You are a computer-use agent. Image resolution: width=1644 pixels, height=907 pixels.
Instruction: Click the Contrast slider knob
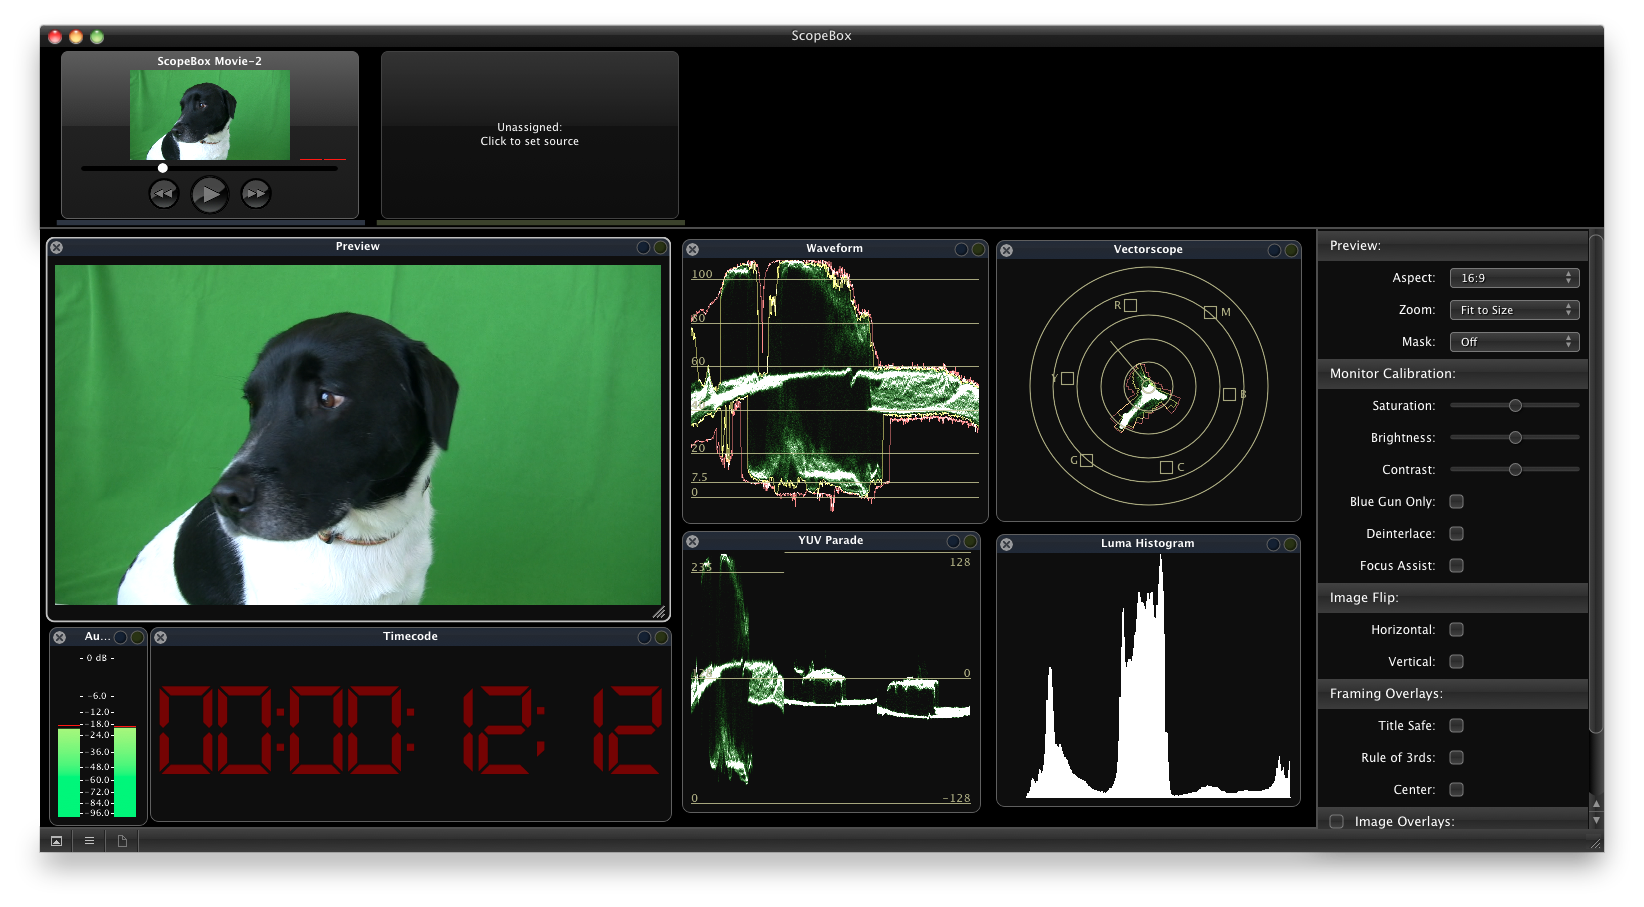point(1516,470)
